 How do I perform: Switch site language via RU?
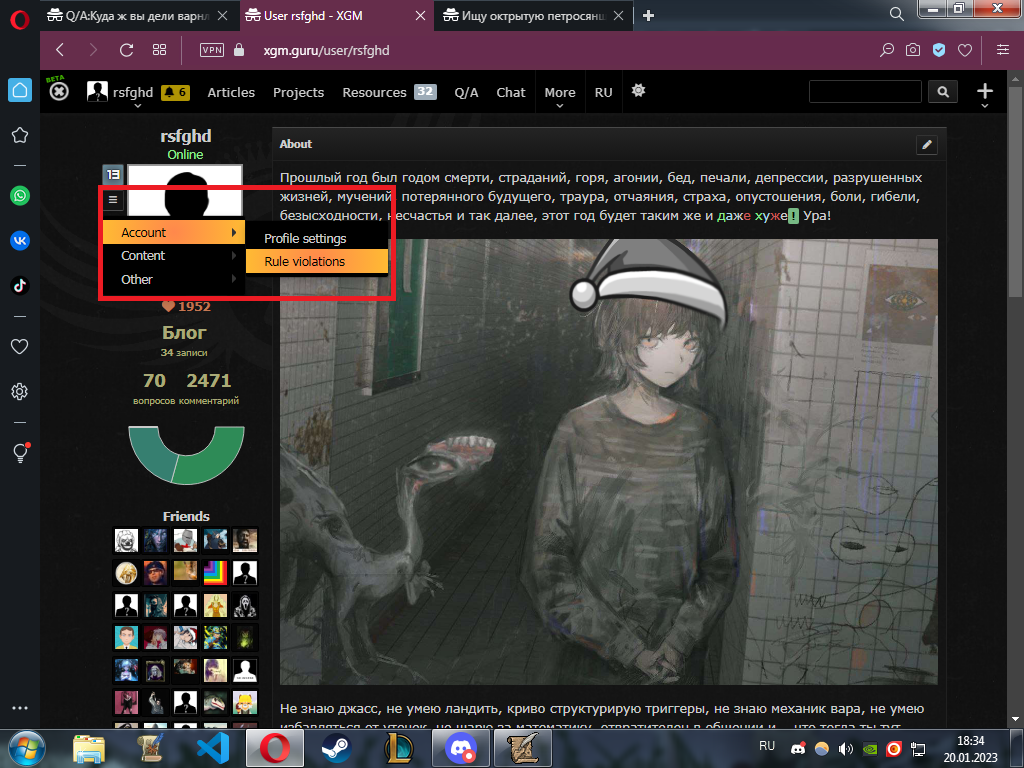point(603,93)
